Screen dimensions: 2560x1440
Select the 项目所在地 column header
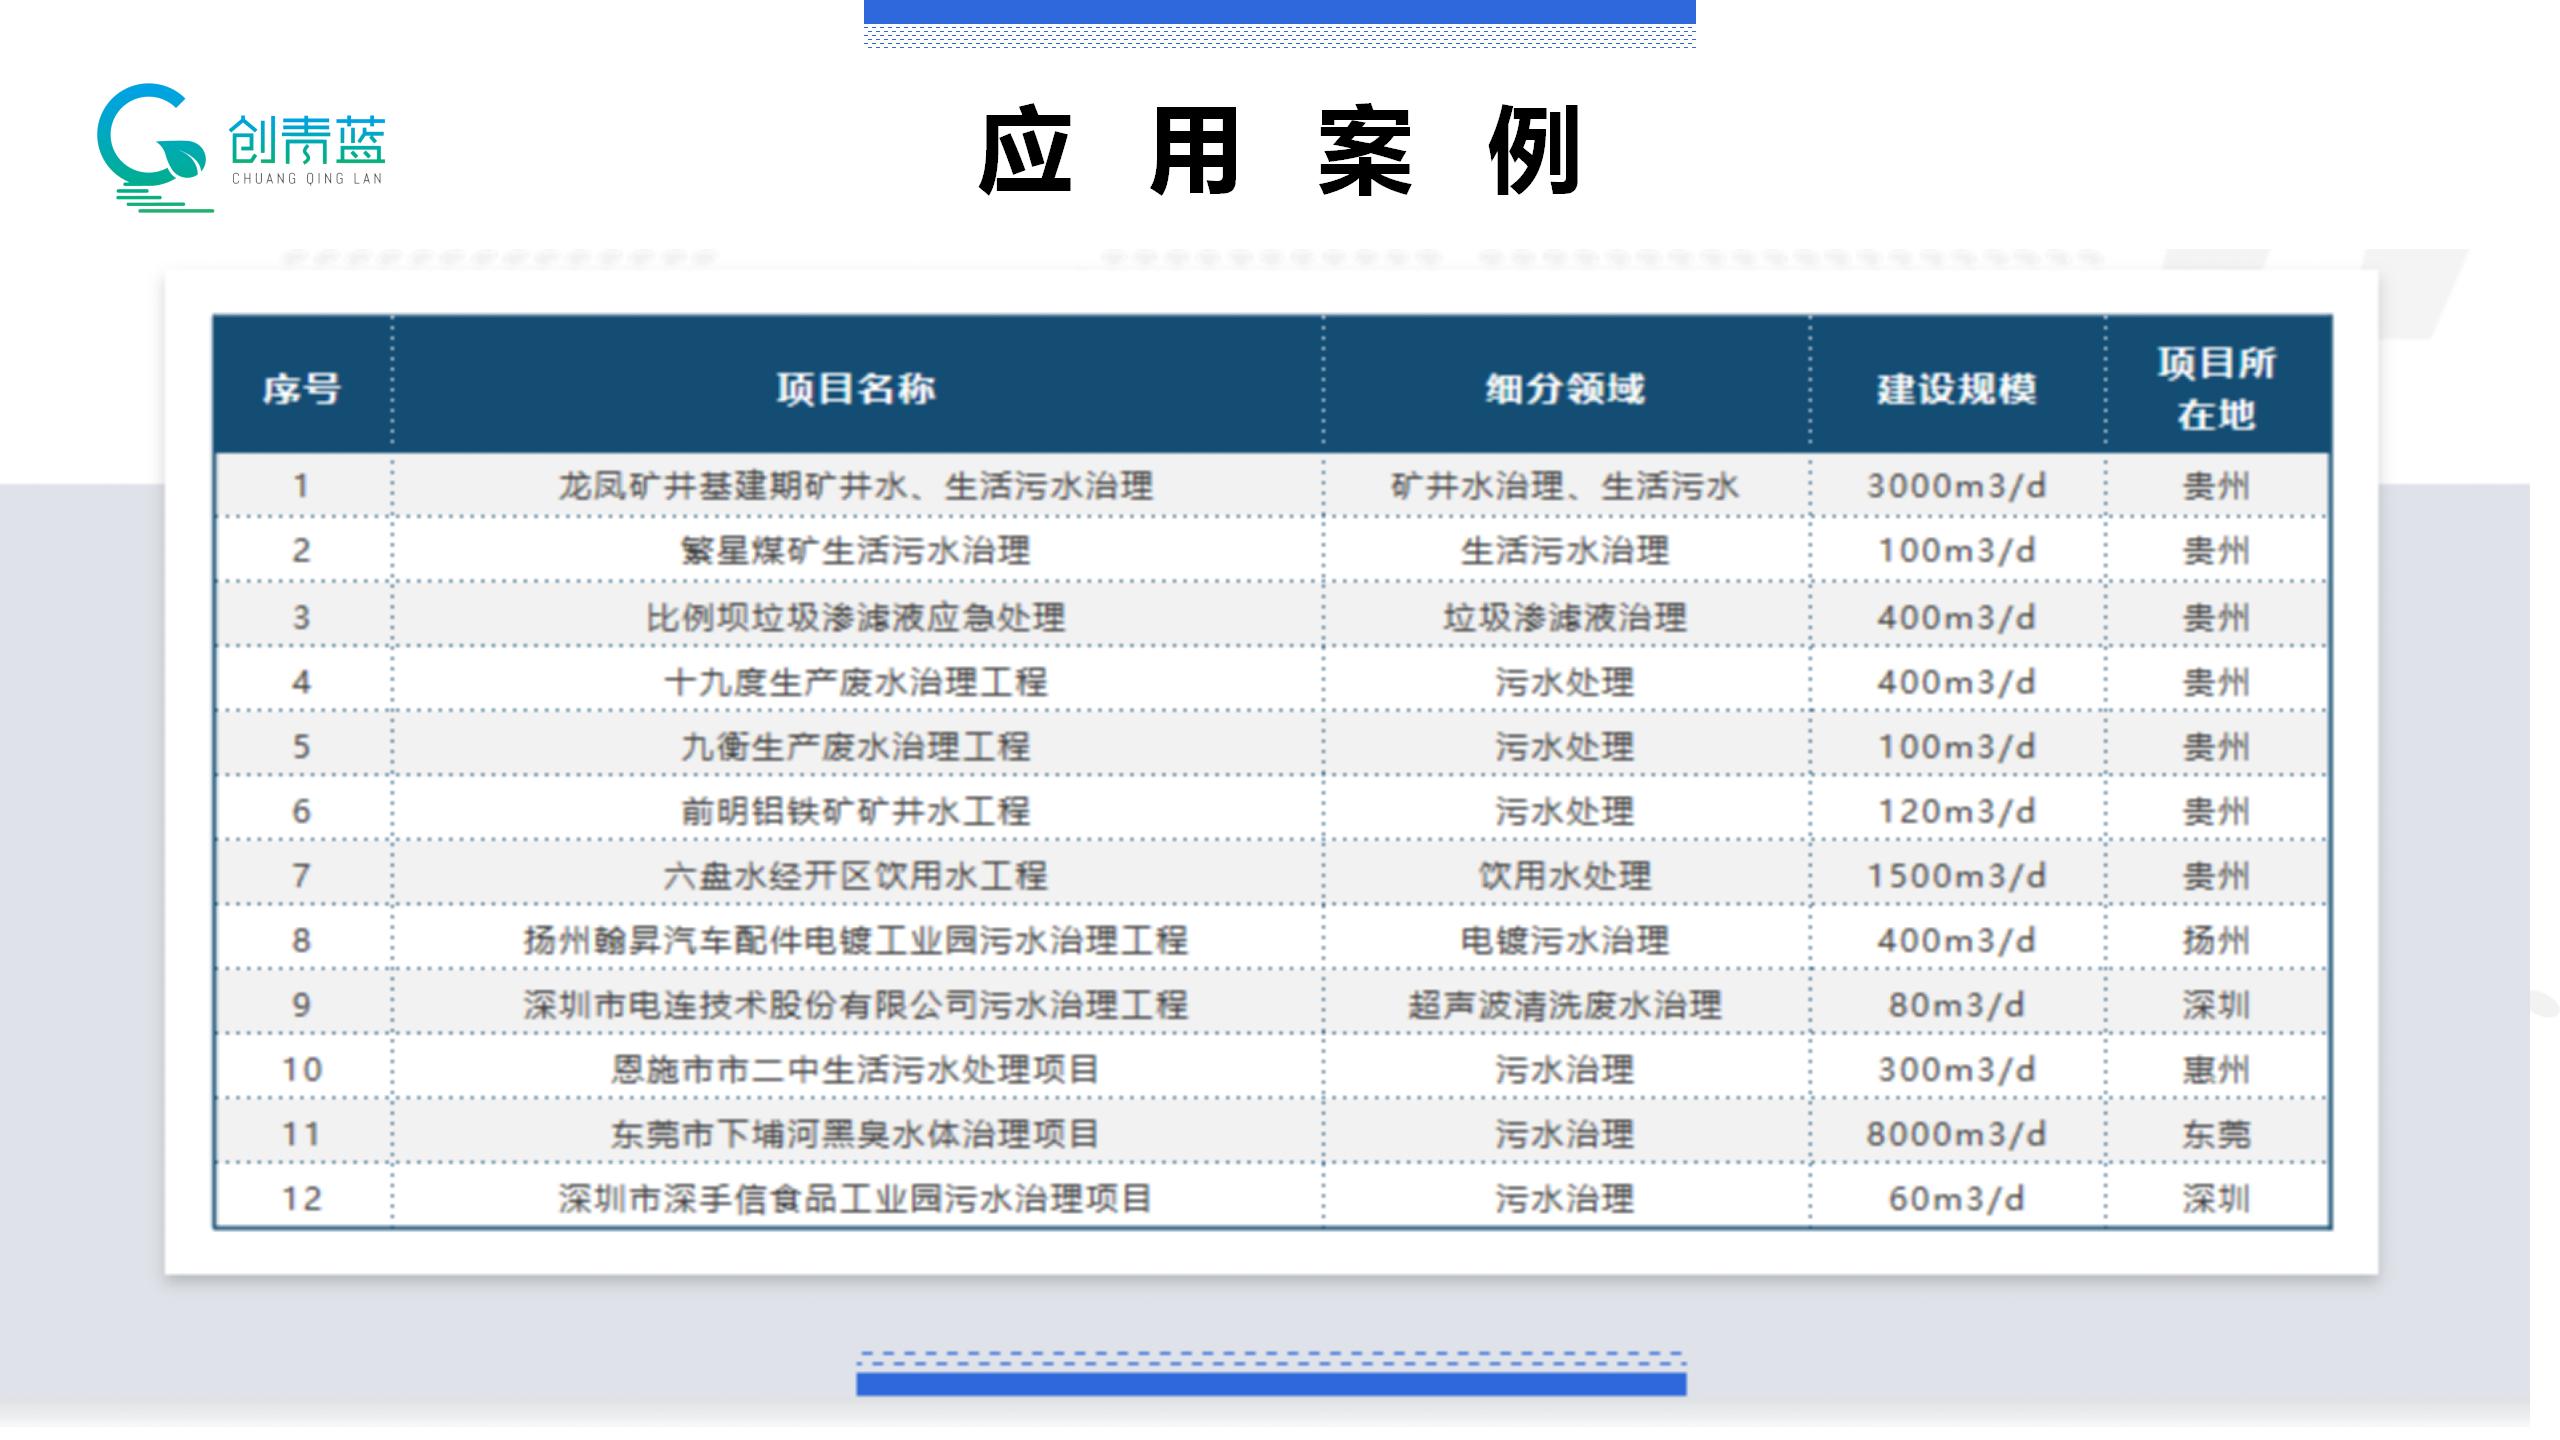point(2217,388)
